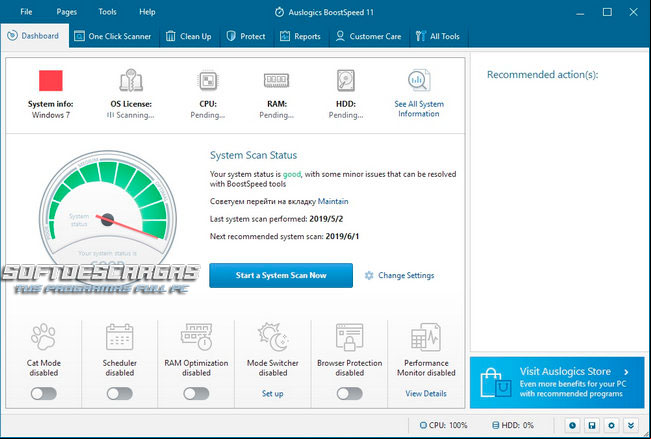Open the Reports tab
Screen dimensions: 651x439
click(300, 37)
